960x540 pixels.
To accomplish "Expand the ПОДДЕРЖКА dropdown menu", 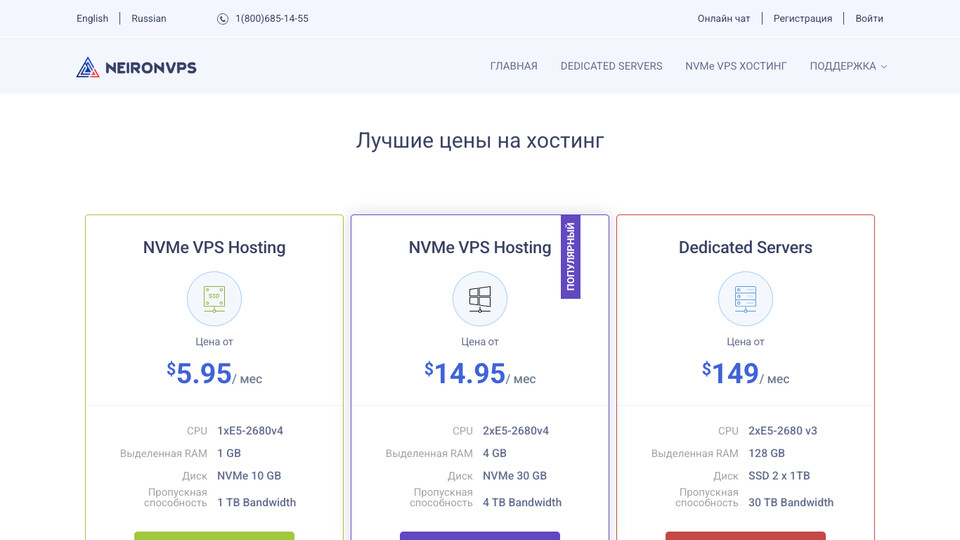I will click(848, 67).
